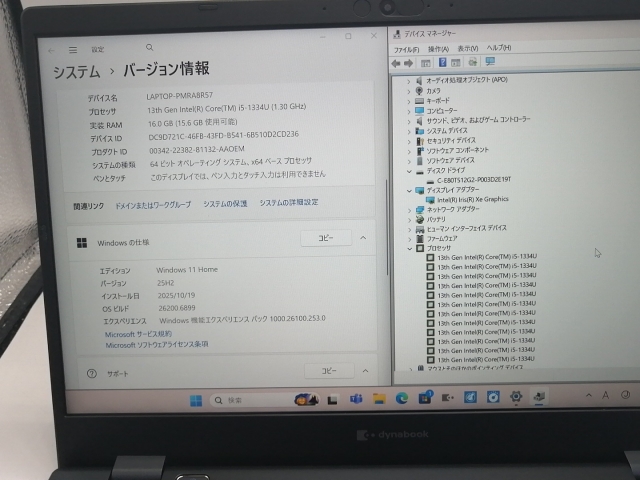Click コピー button in サポート section
640x480 pixels.
pyautogui.click(x=329, y=371)
